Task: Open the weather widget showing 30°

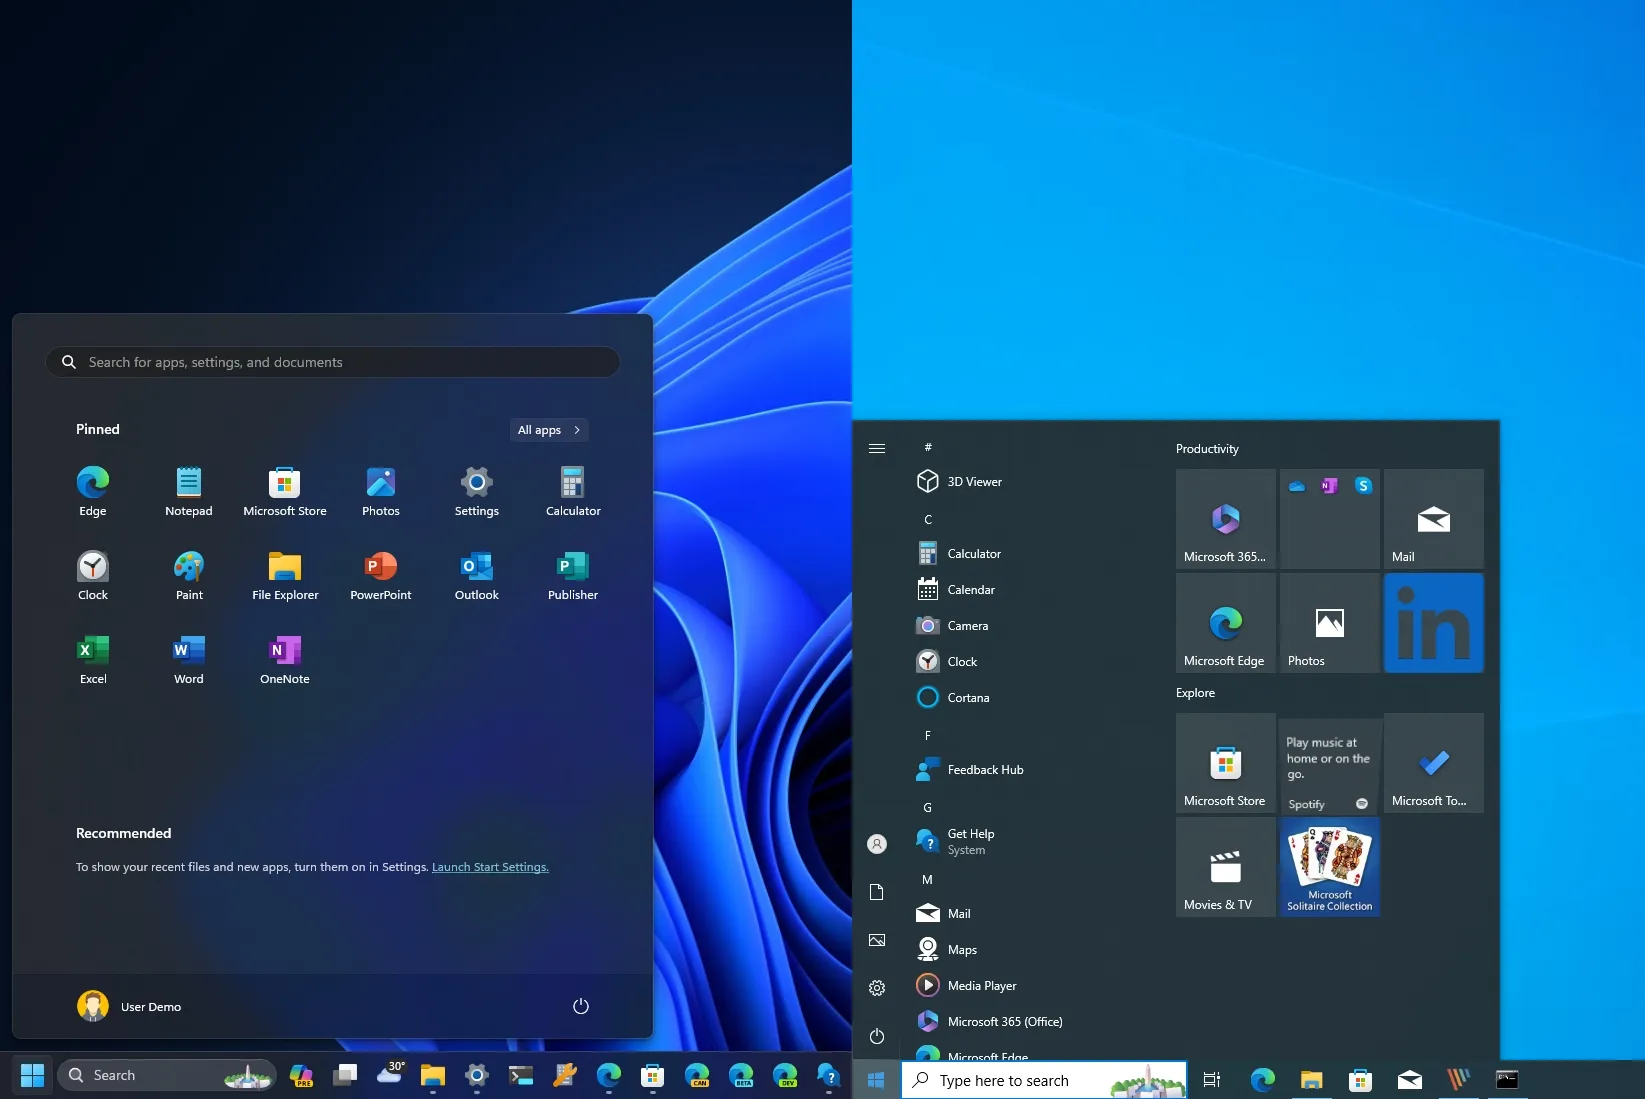Action: (x=389, y=1074)
